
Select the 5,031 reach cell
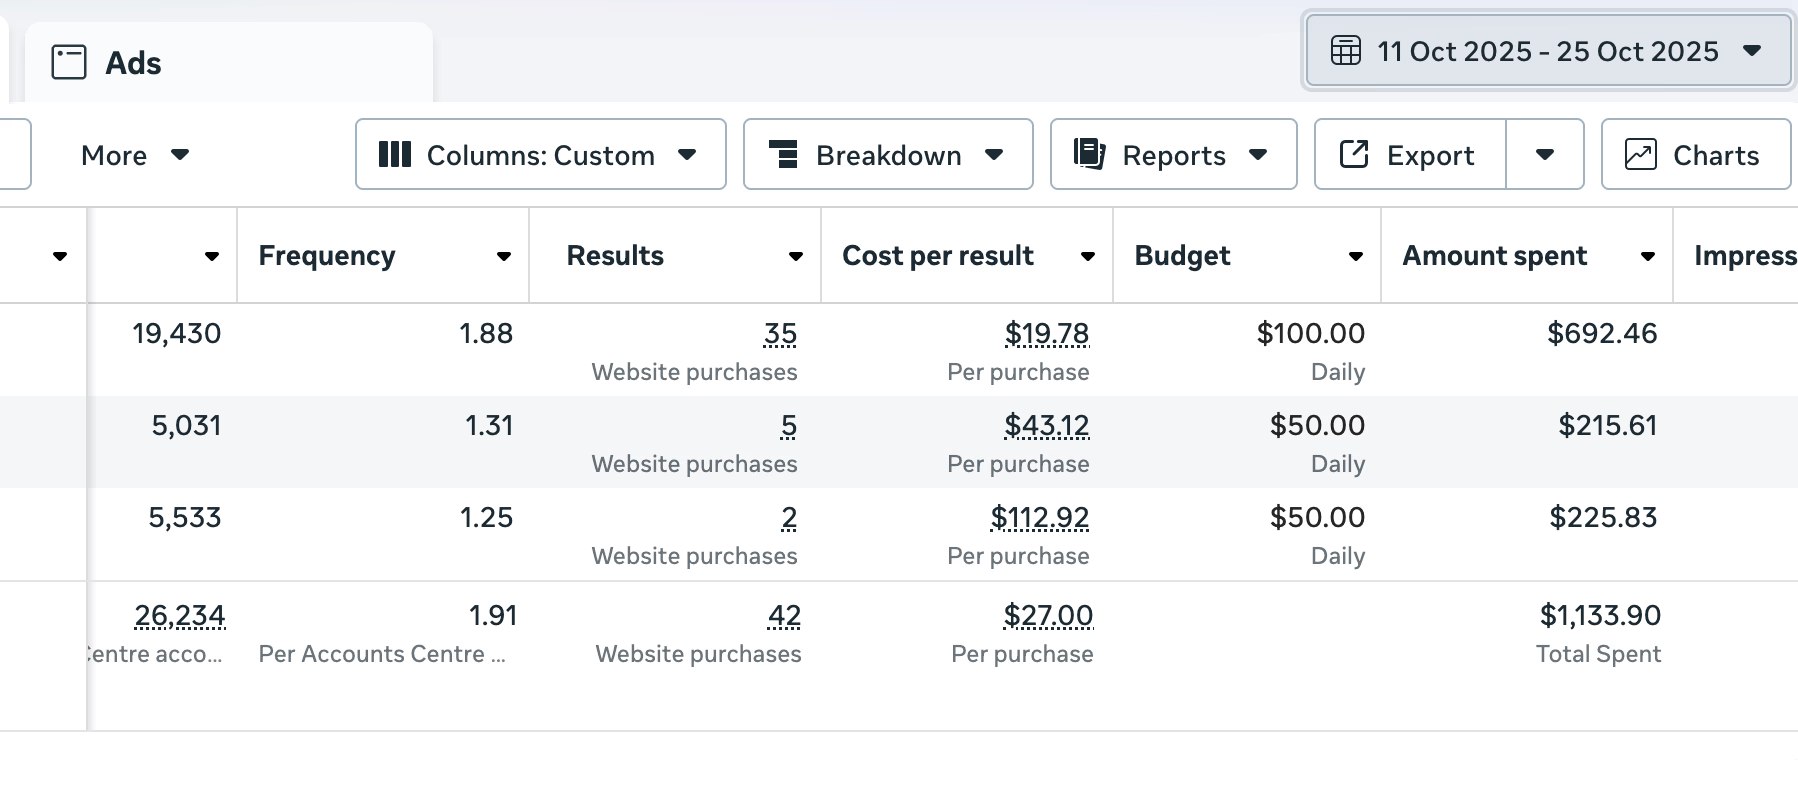pos(186,425)
